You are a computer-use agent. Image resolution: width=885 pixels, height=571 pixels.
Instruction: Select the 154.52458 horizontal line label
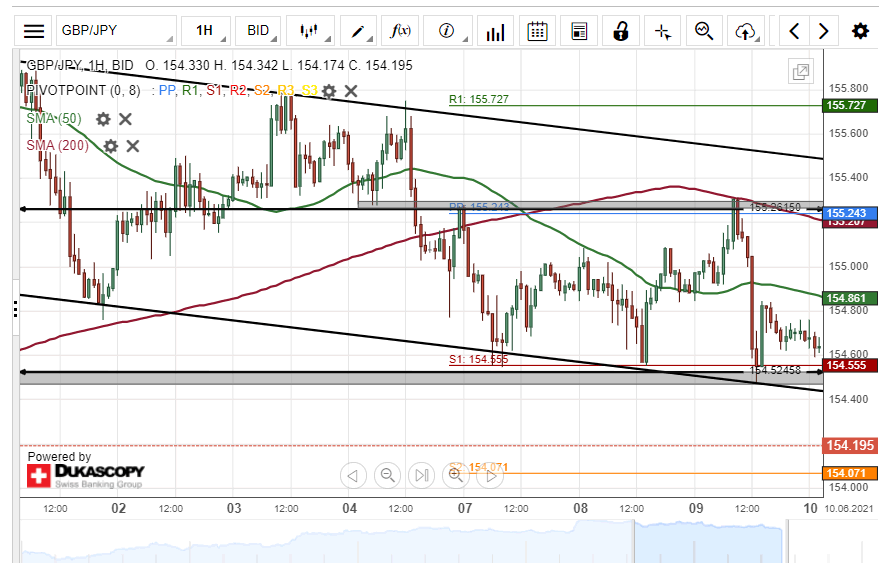point(775,371)
